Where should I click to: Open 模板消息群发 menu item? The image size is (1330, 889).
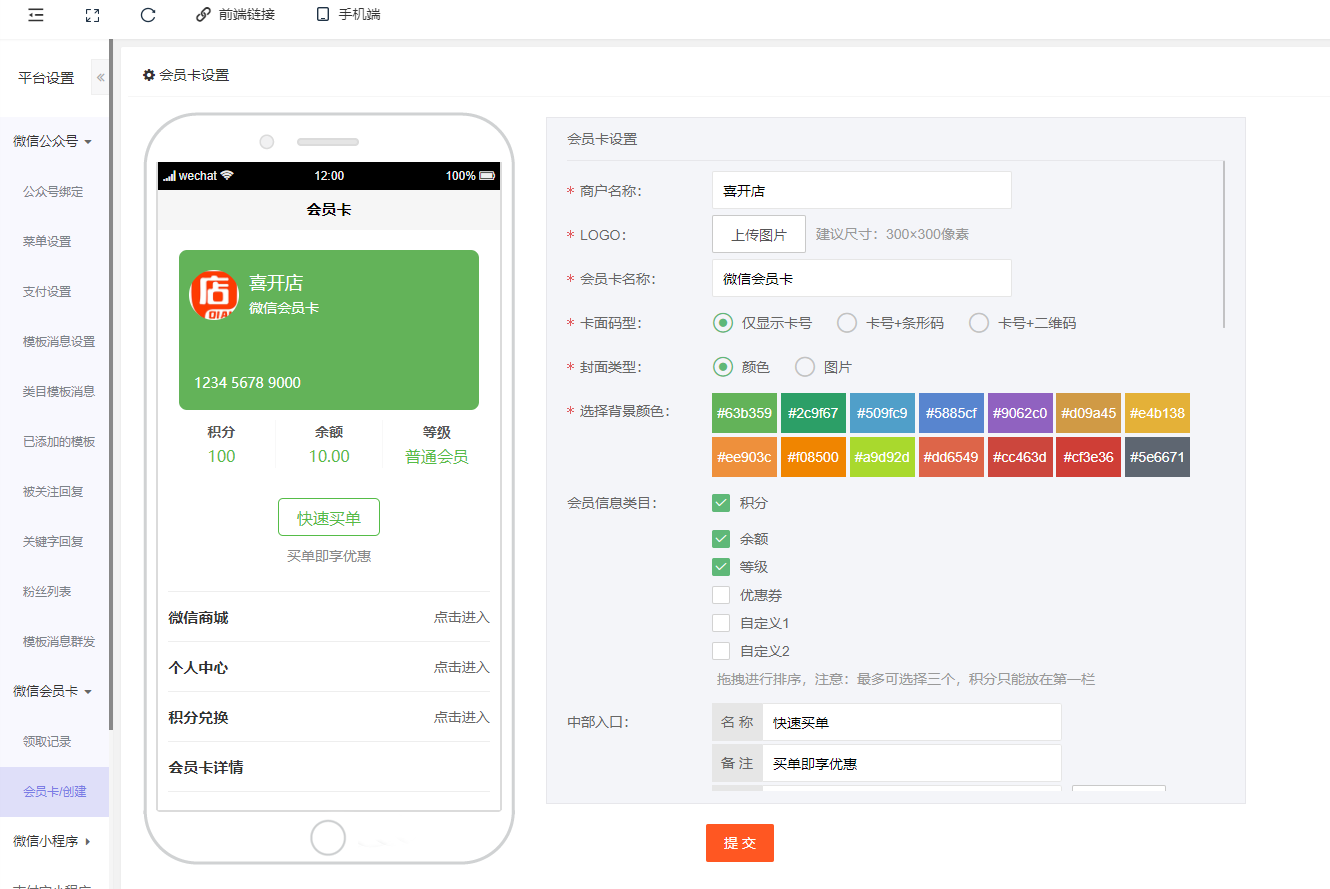click(59, 641)
